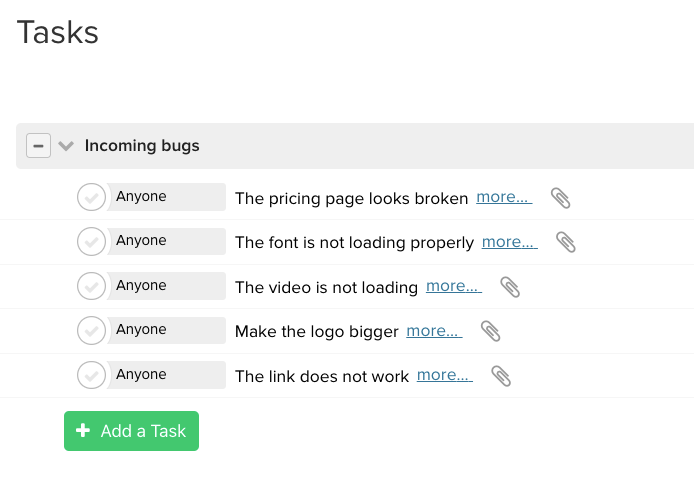Select task 'Make the logo bigger'

tap(316, 332)
